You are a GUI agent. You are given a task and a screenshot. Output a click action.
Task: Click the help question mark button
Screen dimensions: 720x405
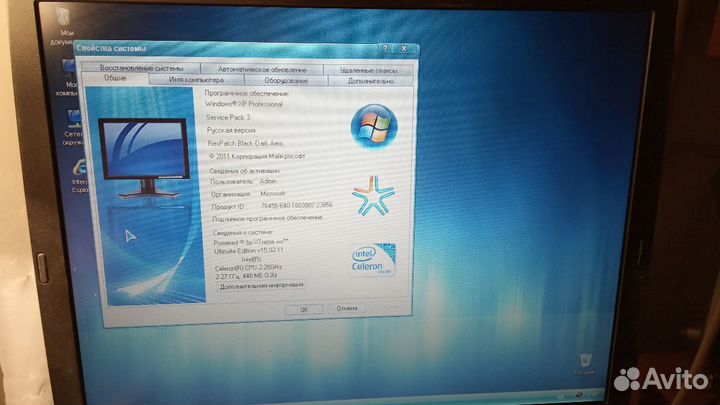385,48
